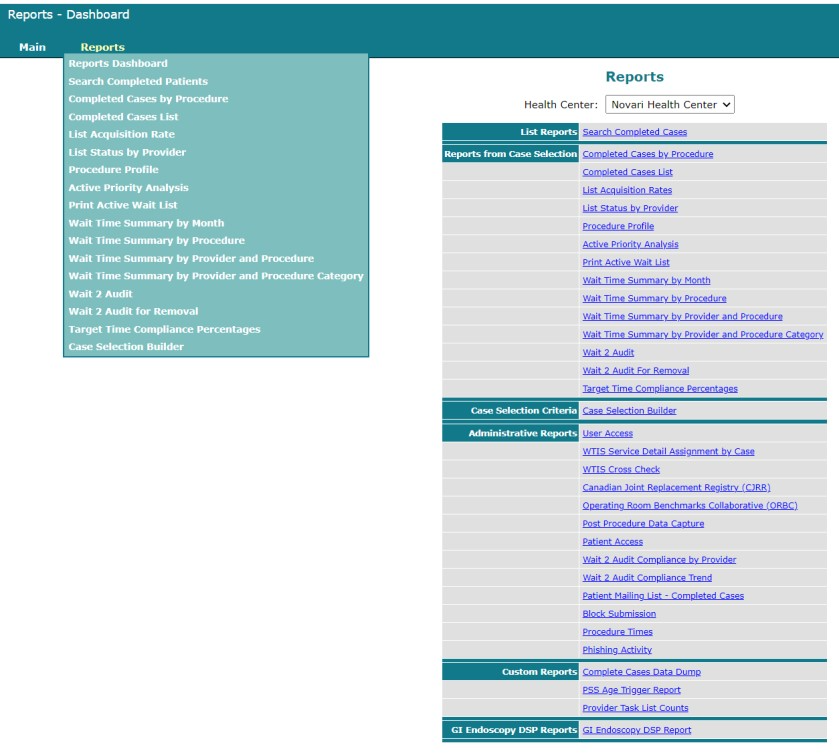The image size is (839, 755).
Task: Select Completed Cases by Procedure in the dropdown menu
Action: click(x=148, y=99)
